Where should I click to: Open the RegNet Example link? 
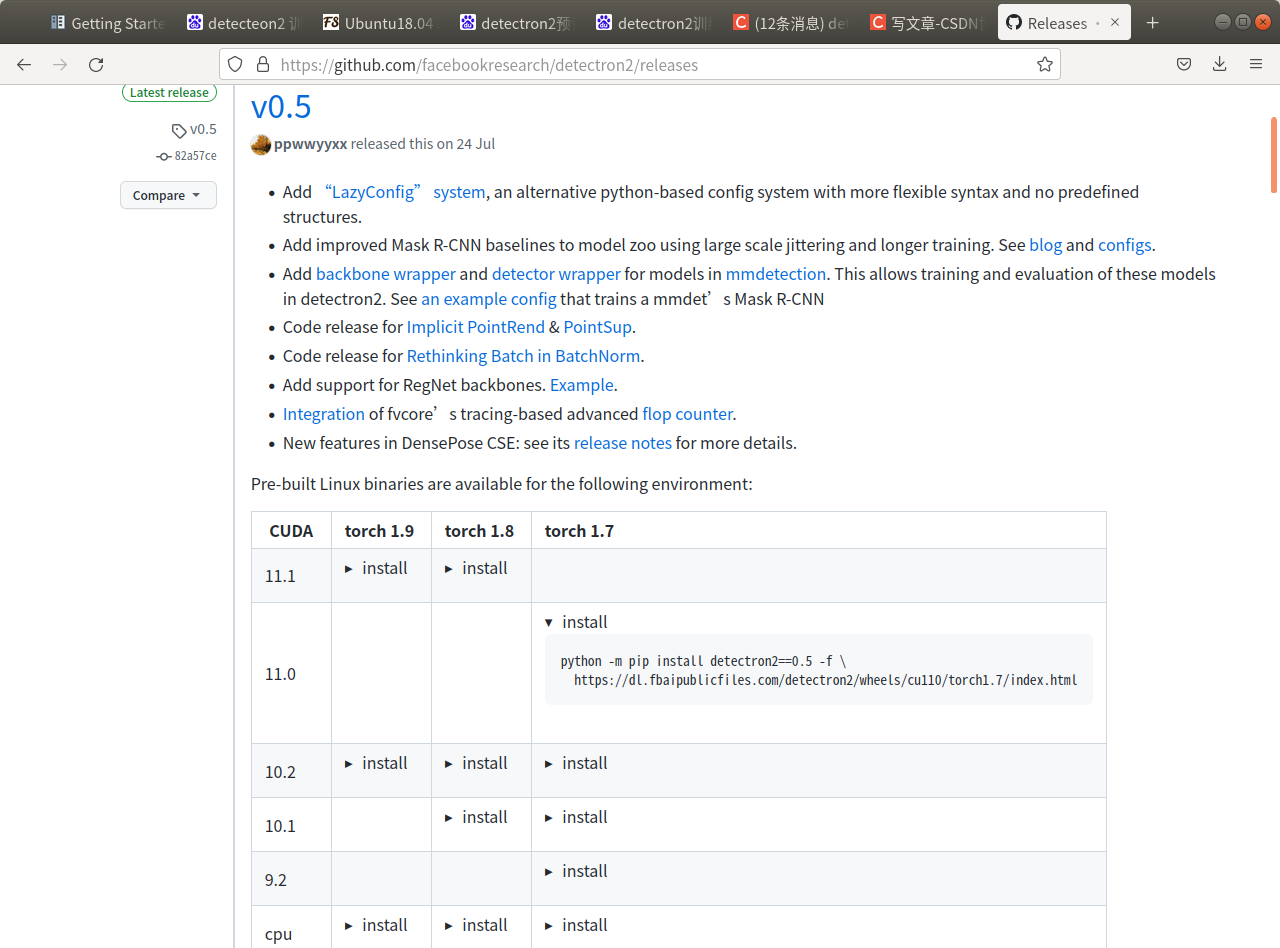click(x=582, y=385)
